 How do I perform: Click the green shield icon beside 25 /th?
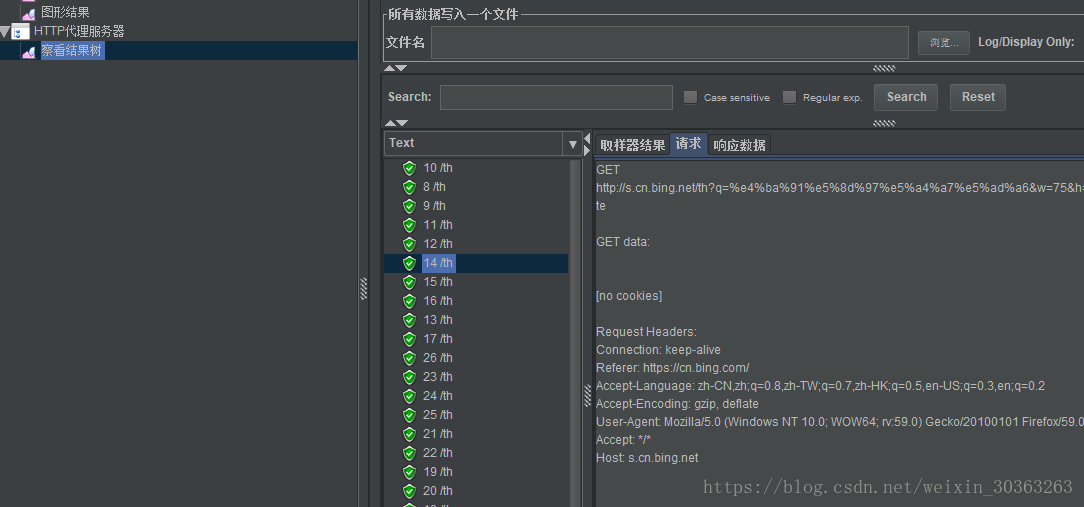[x=409, y=415]
